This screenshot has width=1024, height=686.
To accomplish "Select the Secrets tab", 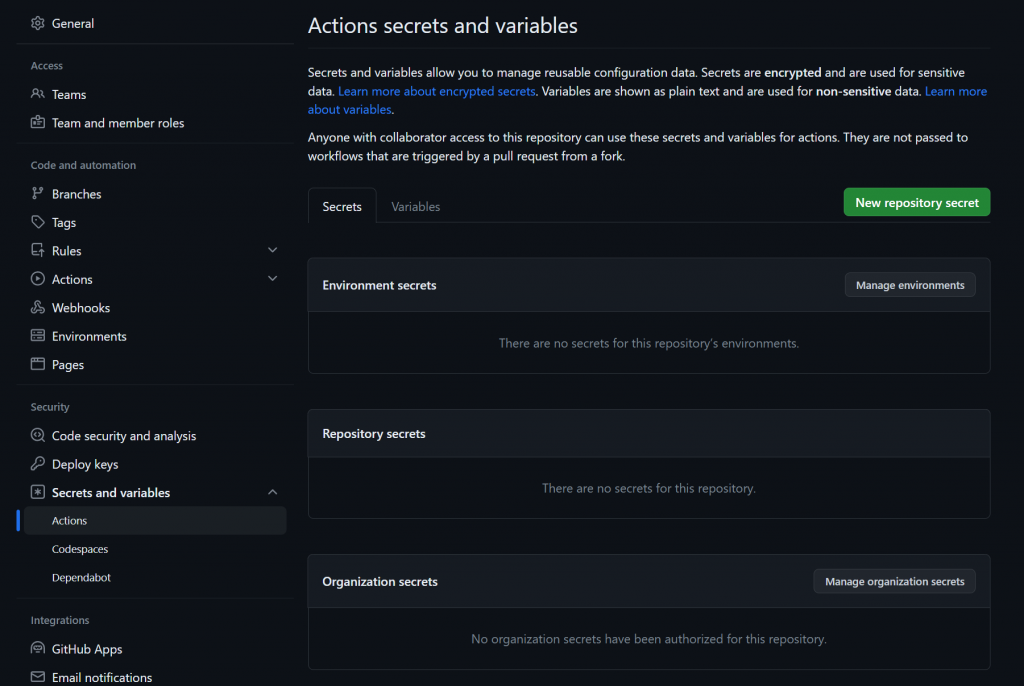I will click(x=342, y=206).
